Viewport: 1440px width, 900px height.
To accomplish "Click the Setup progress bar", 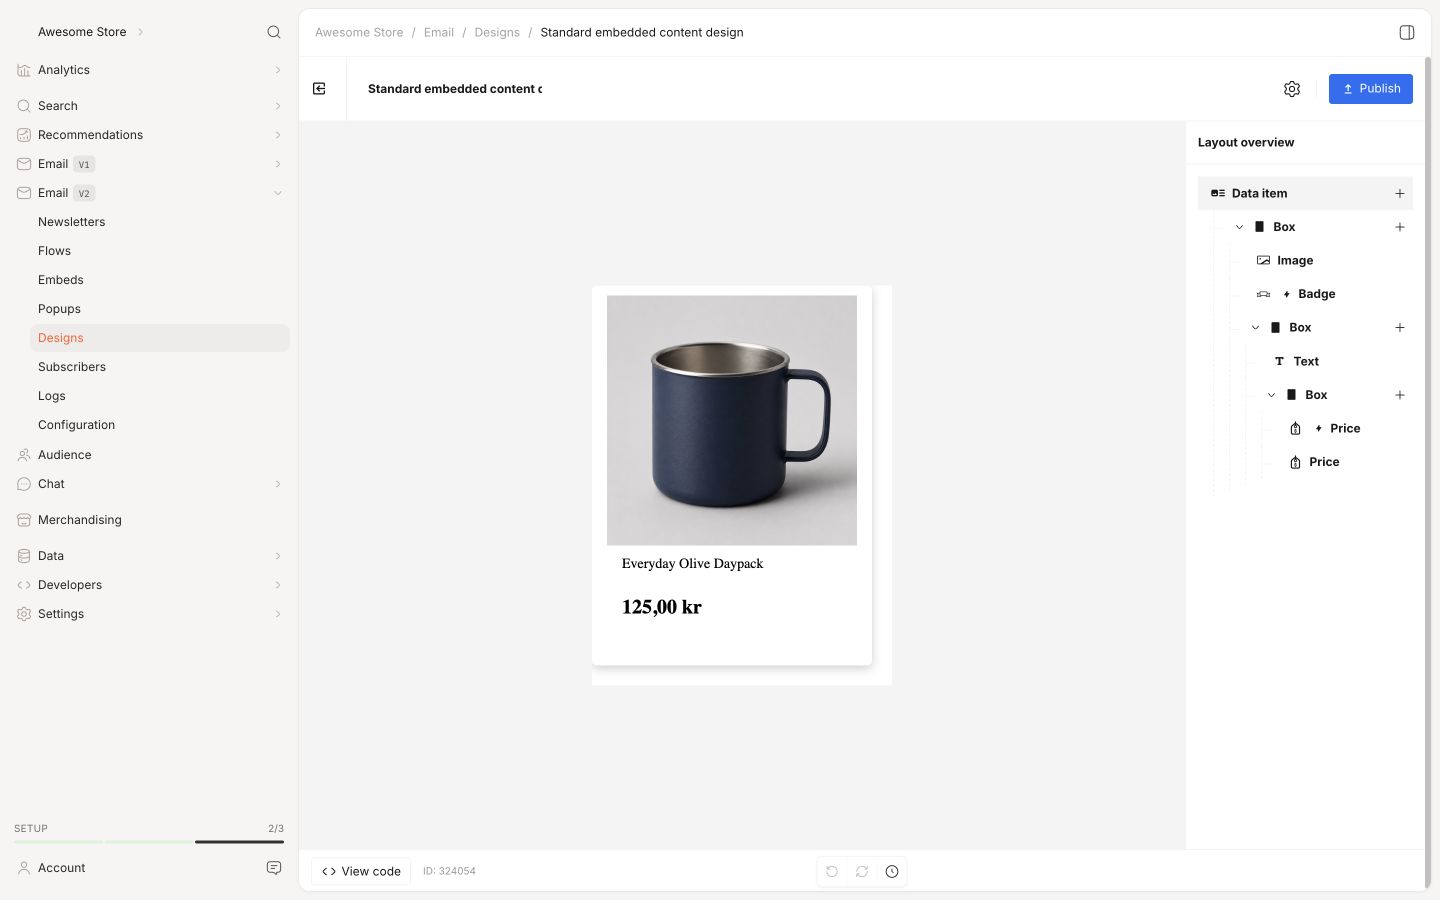I will click(149, 842).
